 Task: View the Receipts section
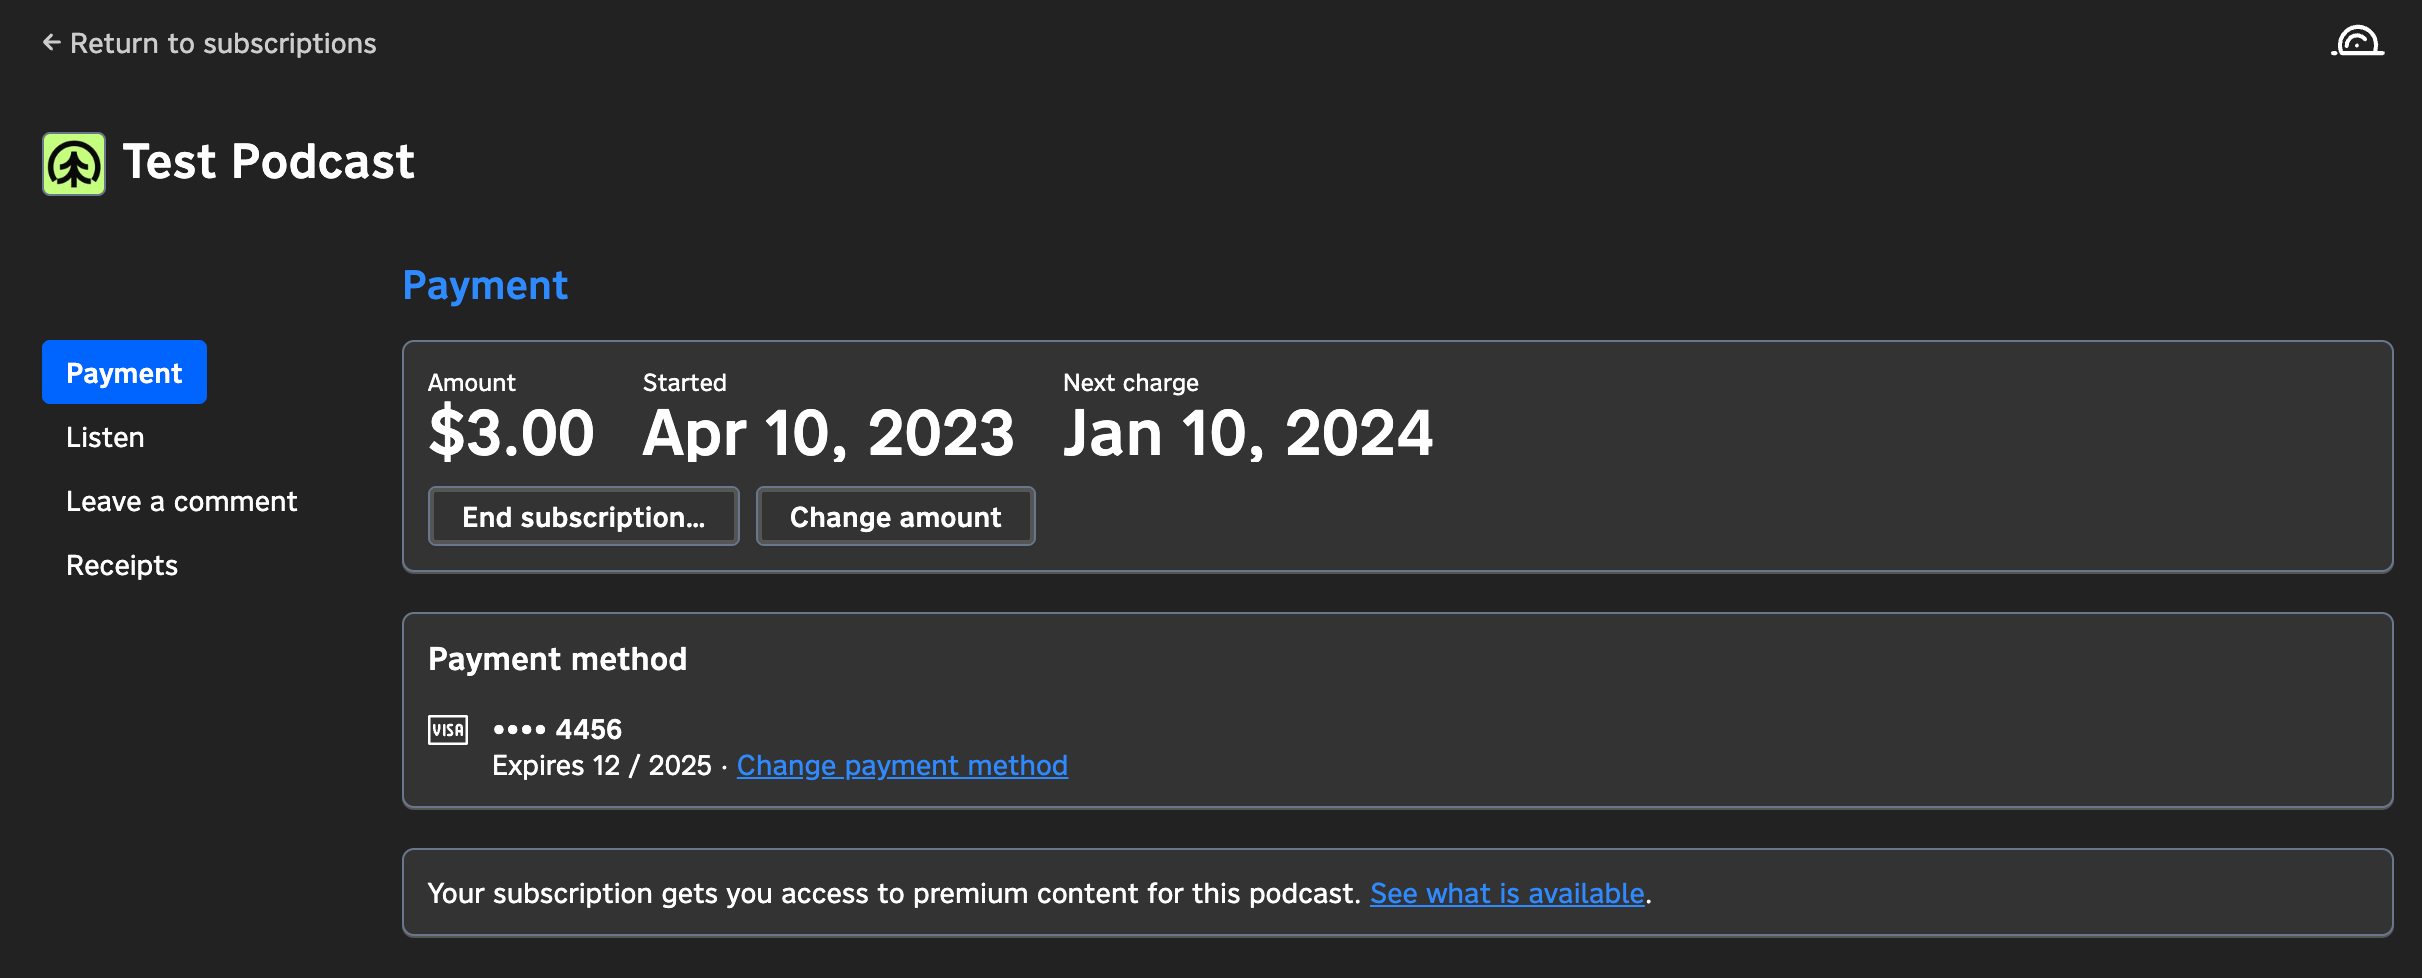coord(121,564)
